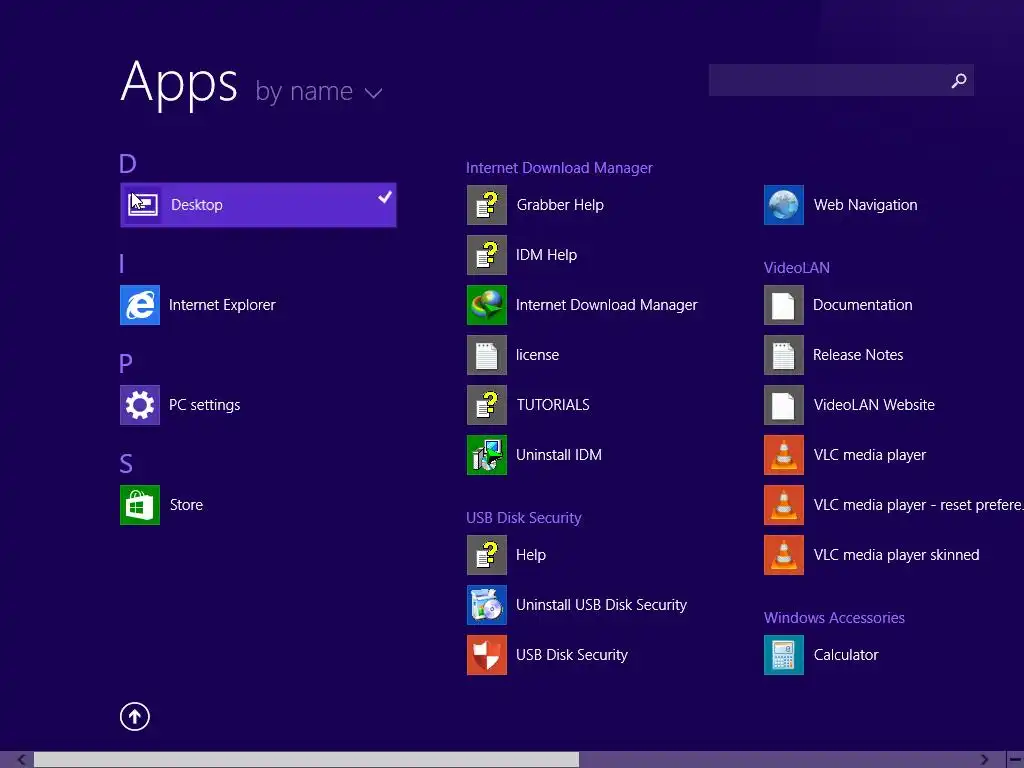Image resolution: width=1024 pixels, height=768 pixels.
Task: Click the USB Disk Security group header
Action: pos(524,518)
